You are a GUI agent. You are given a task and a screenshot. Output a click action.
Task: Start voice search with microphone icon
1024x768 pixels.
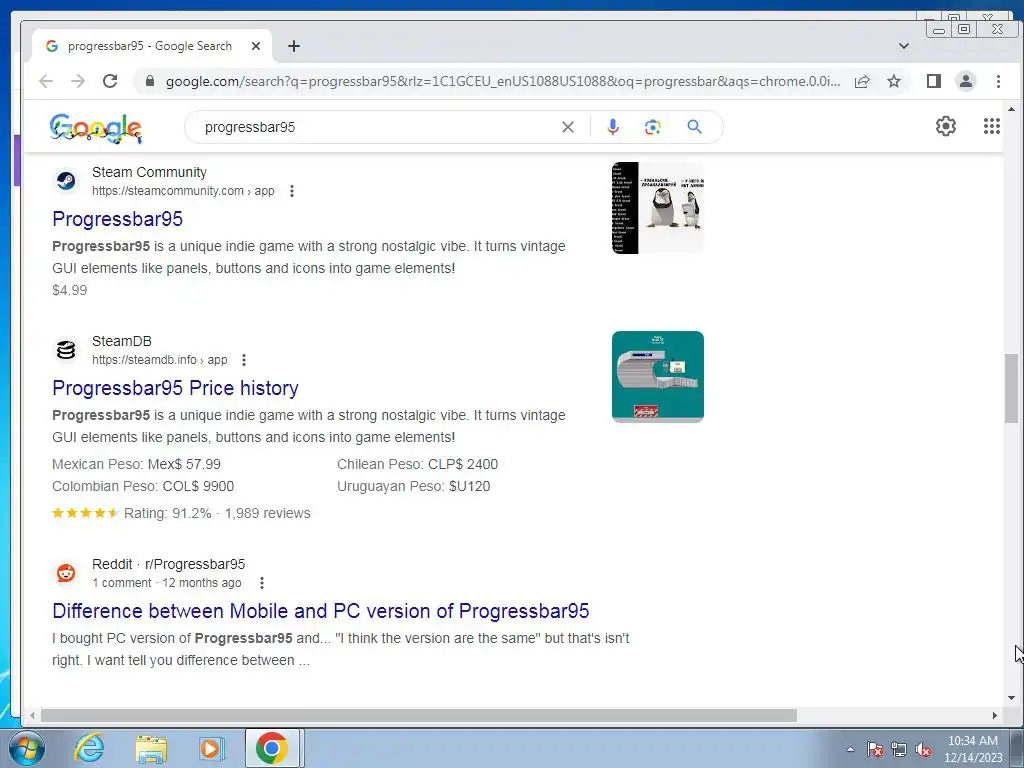pyautogui.click(x=613, y=127)
